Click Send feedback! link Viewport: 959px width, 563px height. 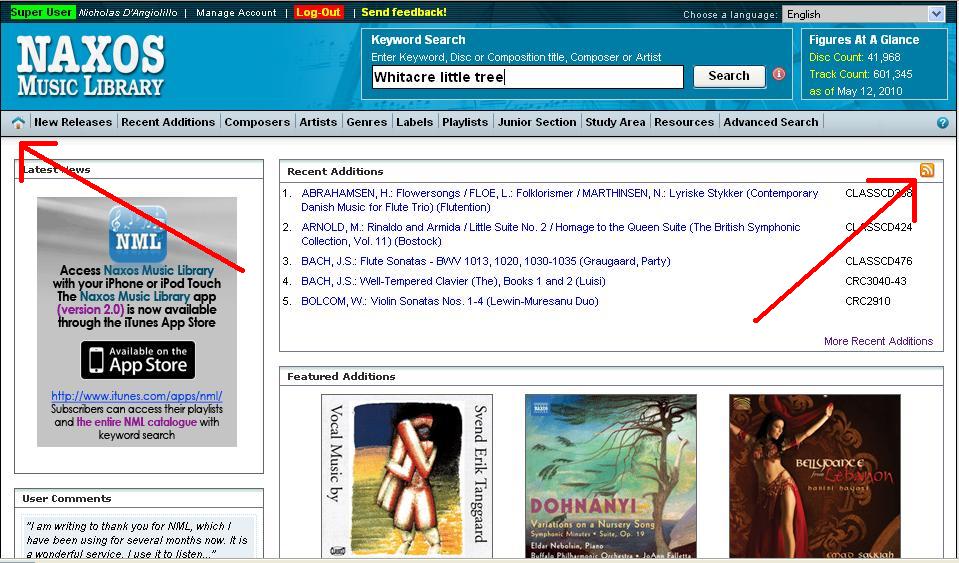click(x=404, y=12)
